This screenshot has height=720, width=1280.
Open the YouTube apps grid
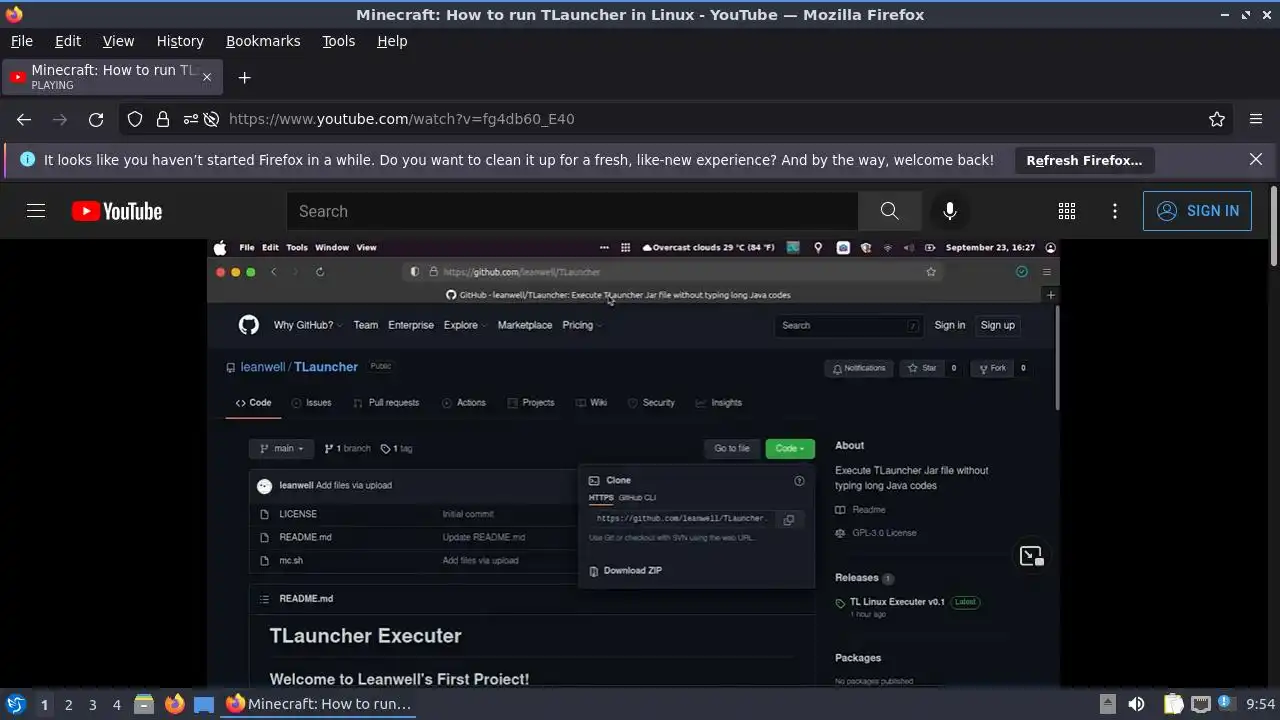1067,211
